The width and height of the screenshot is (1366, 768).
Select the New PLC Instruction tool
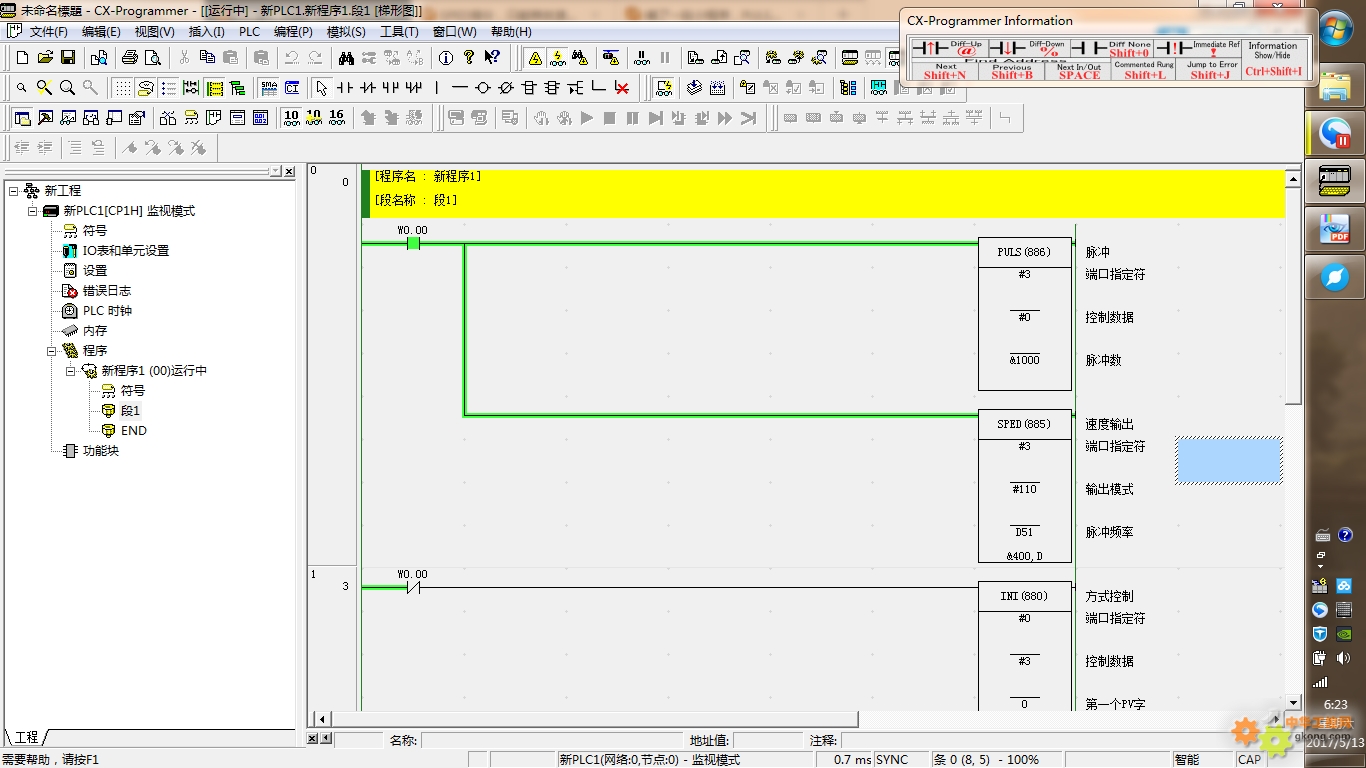tap(528, 88)
